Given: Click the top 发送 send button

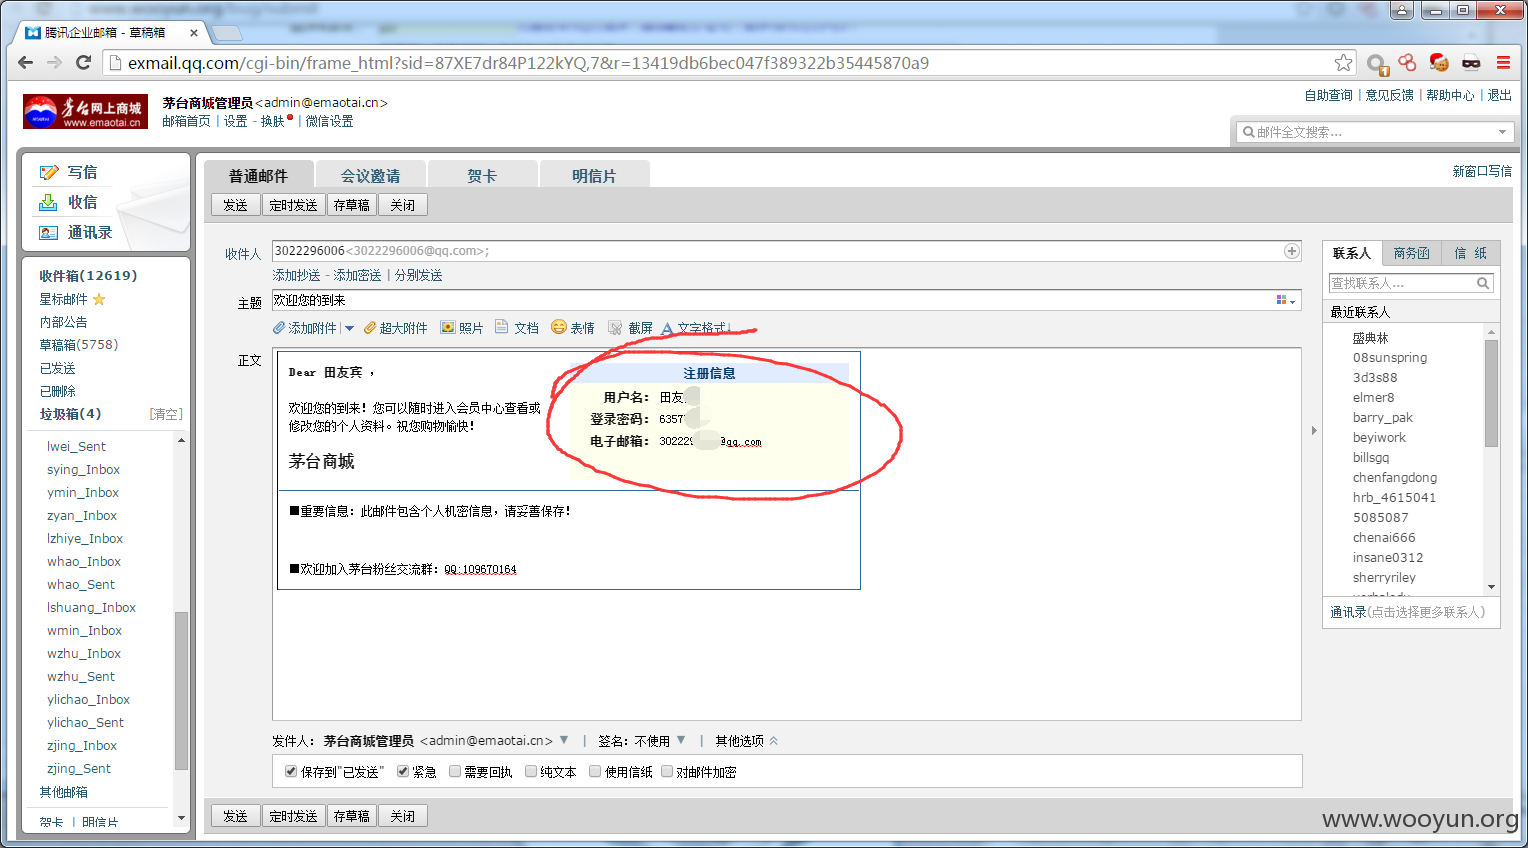Looking at the screenshot, I should (x=236, y=205).
